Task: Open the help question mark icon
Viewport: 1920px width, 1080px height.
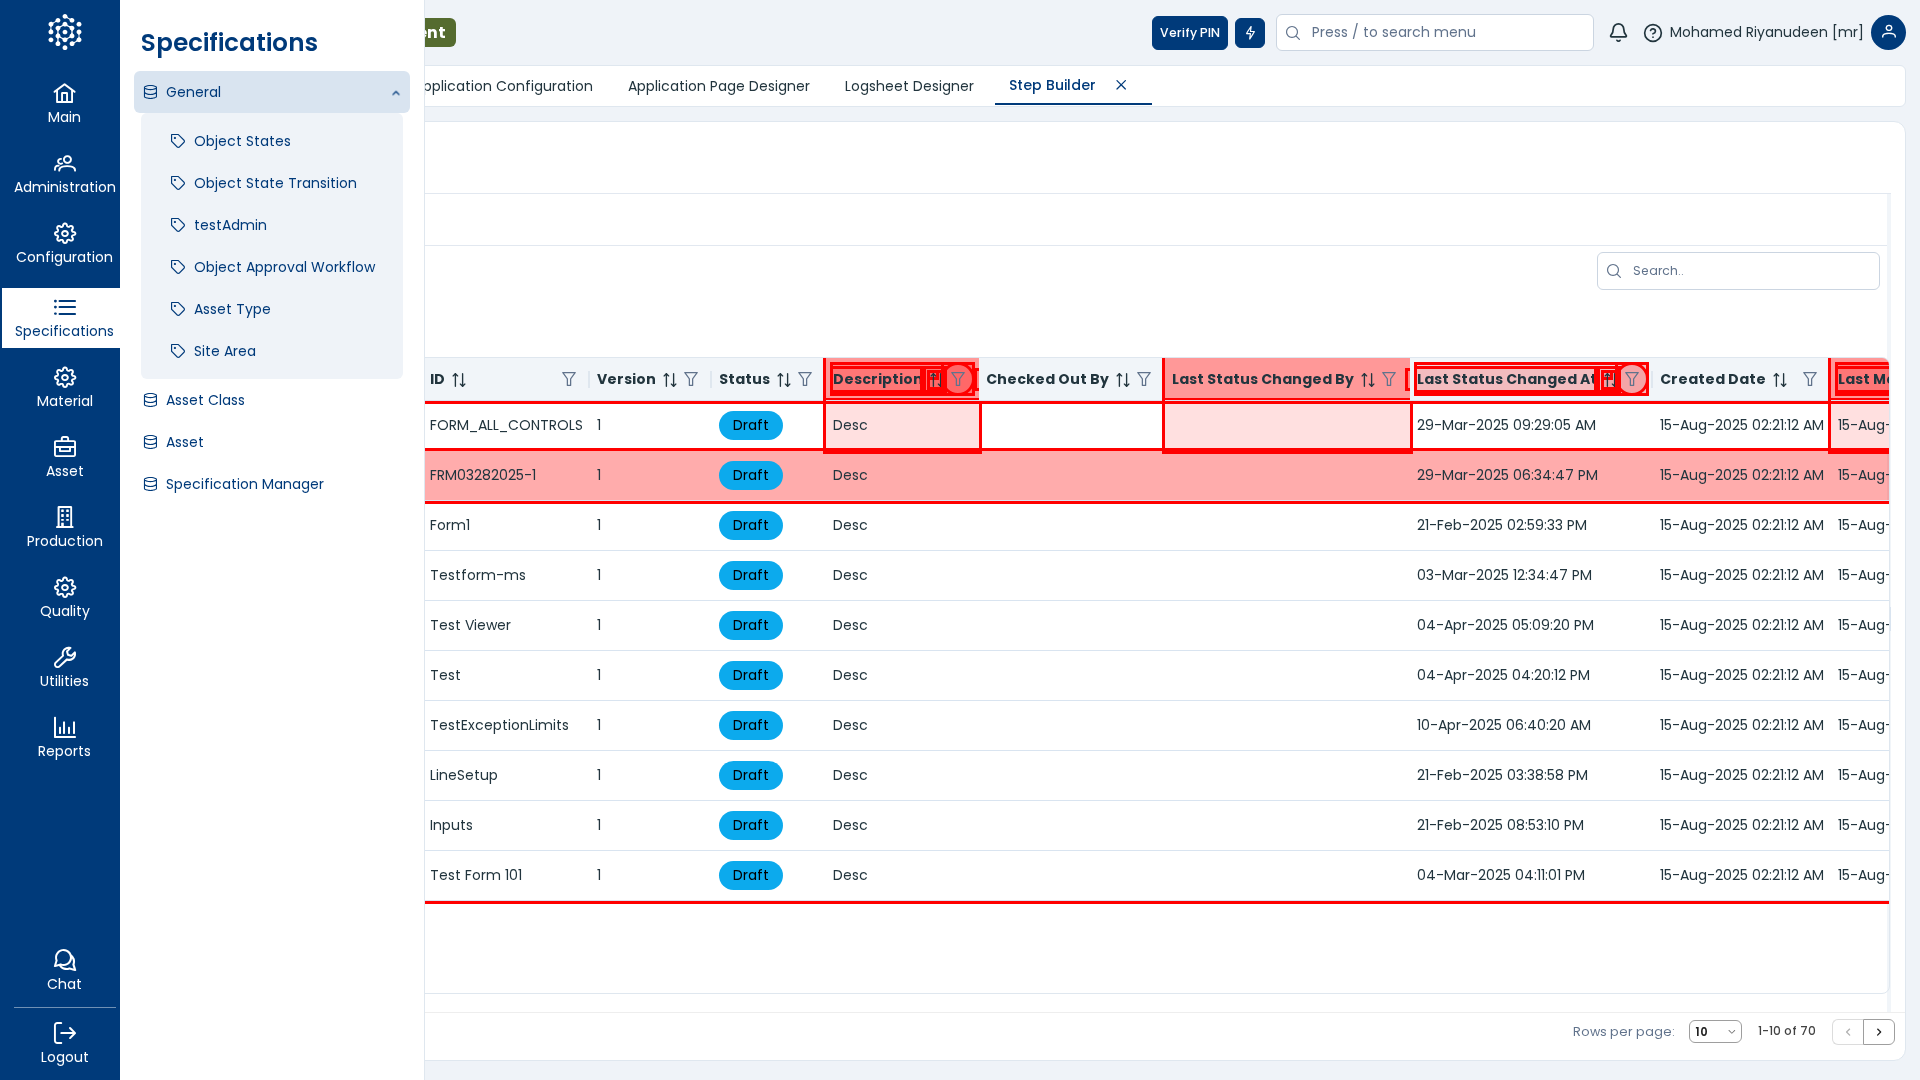Action: [1653, 33]
